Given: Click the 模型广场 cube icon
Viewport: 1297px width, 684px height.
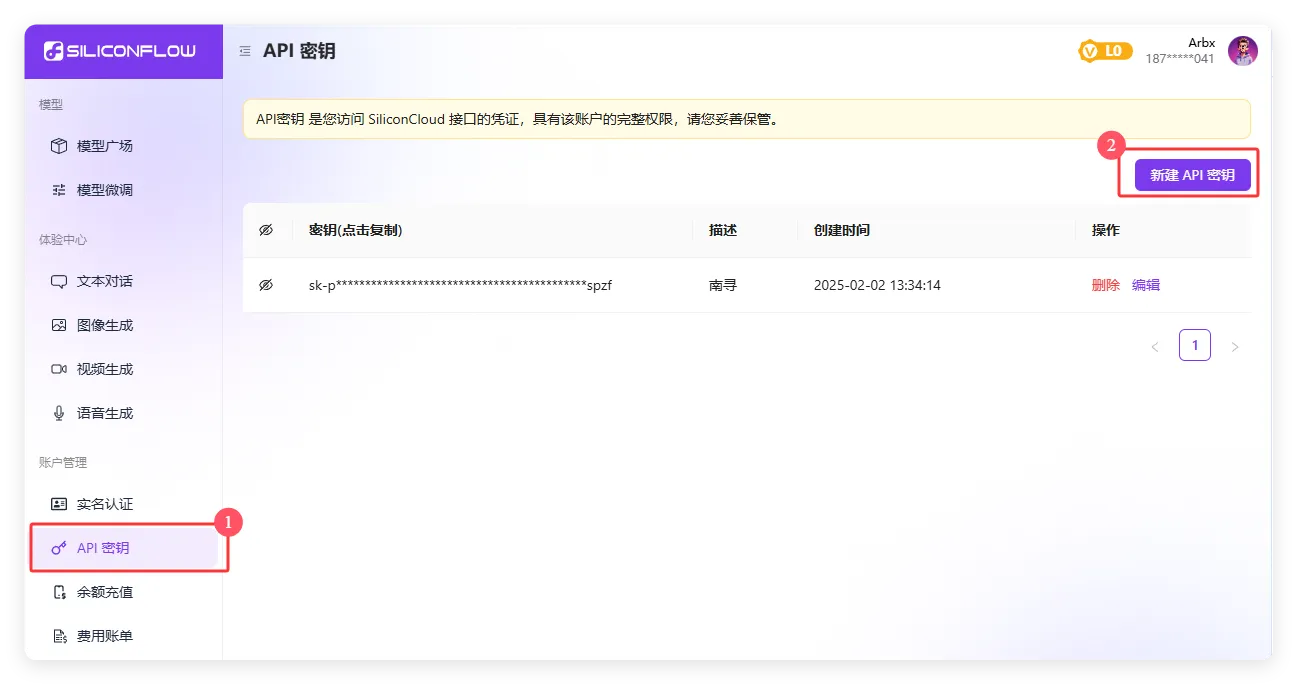Looking at the screenshot, I should tap(59, 146).
